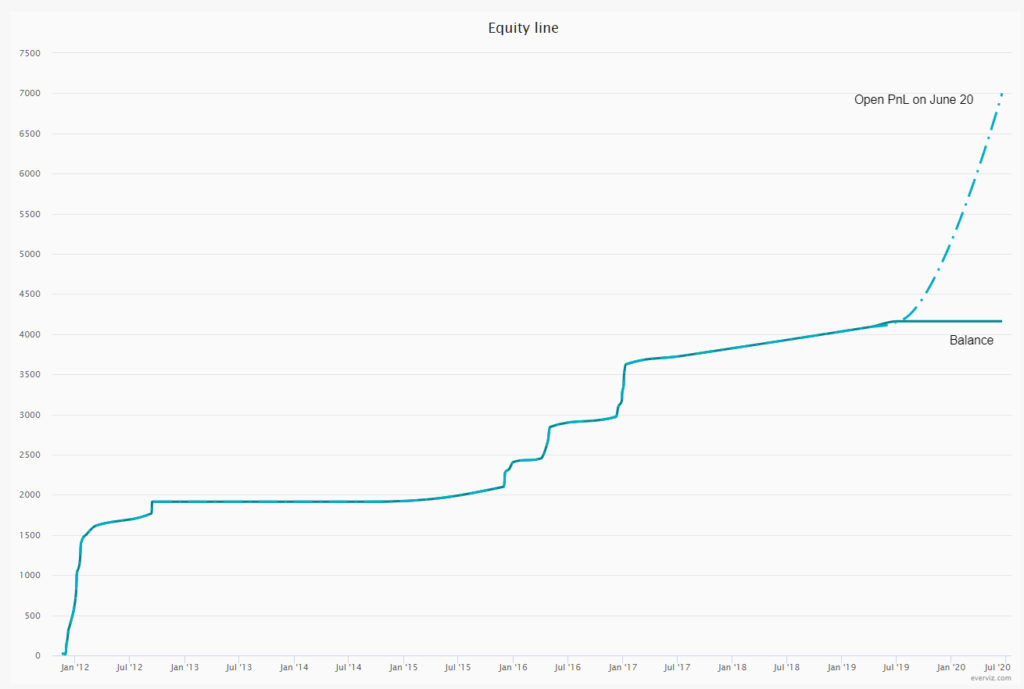Click the Jan '16 x-axis label
Screen dimensions: 1024x689
pos(513,667)
